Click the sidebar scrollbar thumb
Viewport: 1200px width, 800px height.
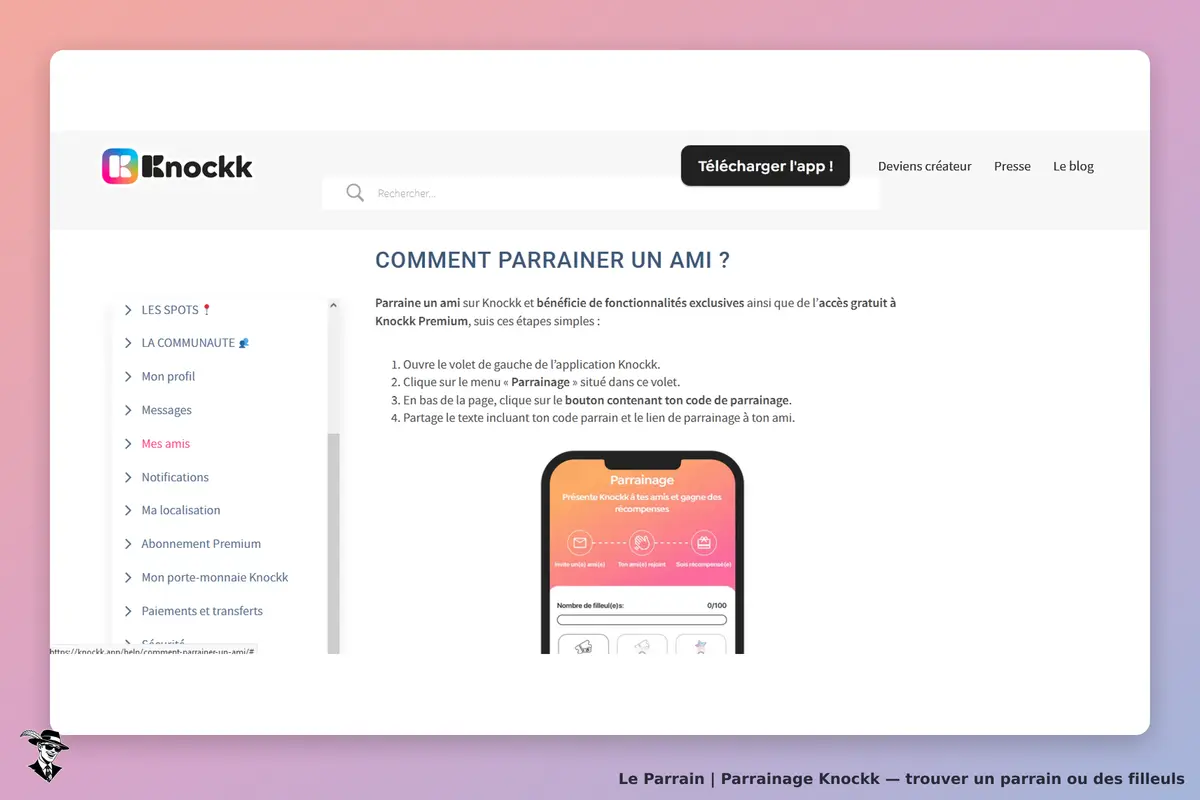(x=334, y=543)
